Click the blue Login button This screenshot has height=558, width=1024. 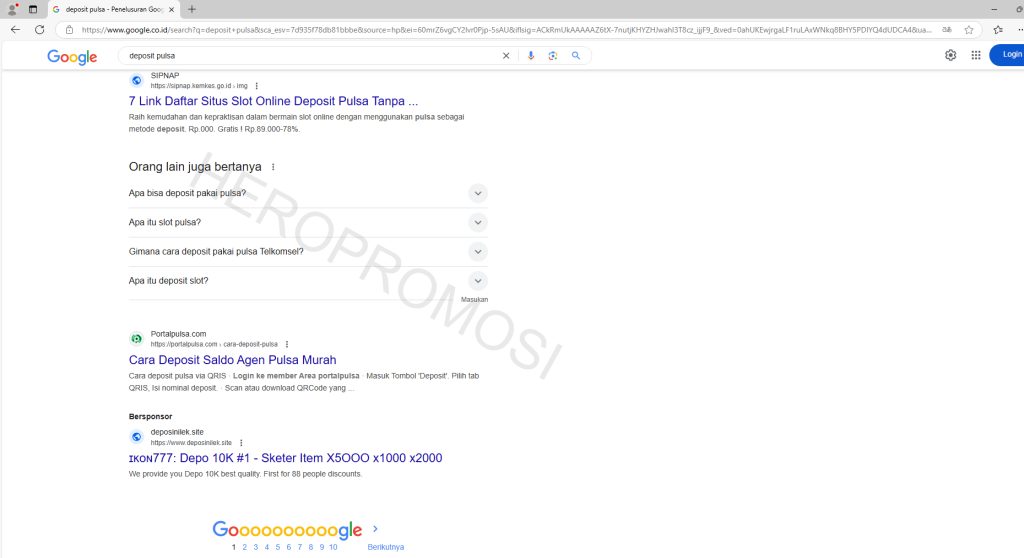click(1007, 55)
